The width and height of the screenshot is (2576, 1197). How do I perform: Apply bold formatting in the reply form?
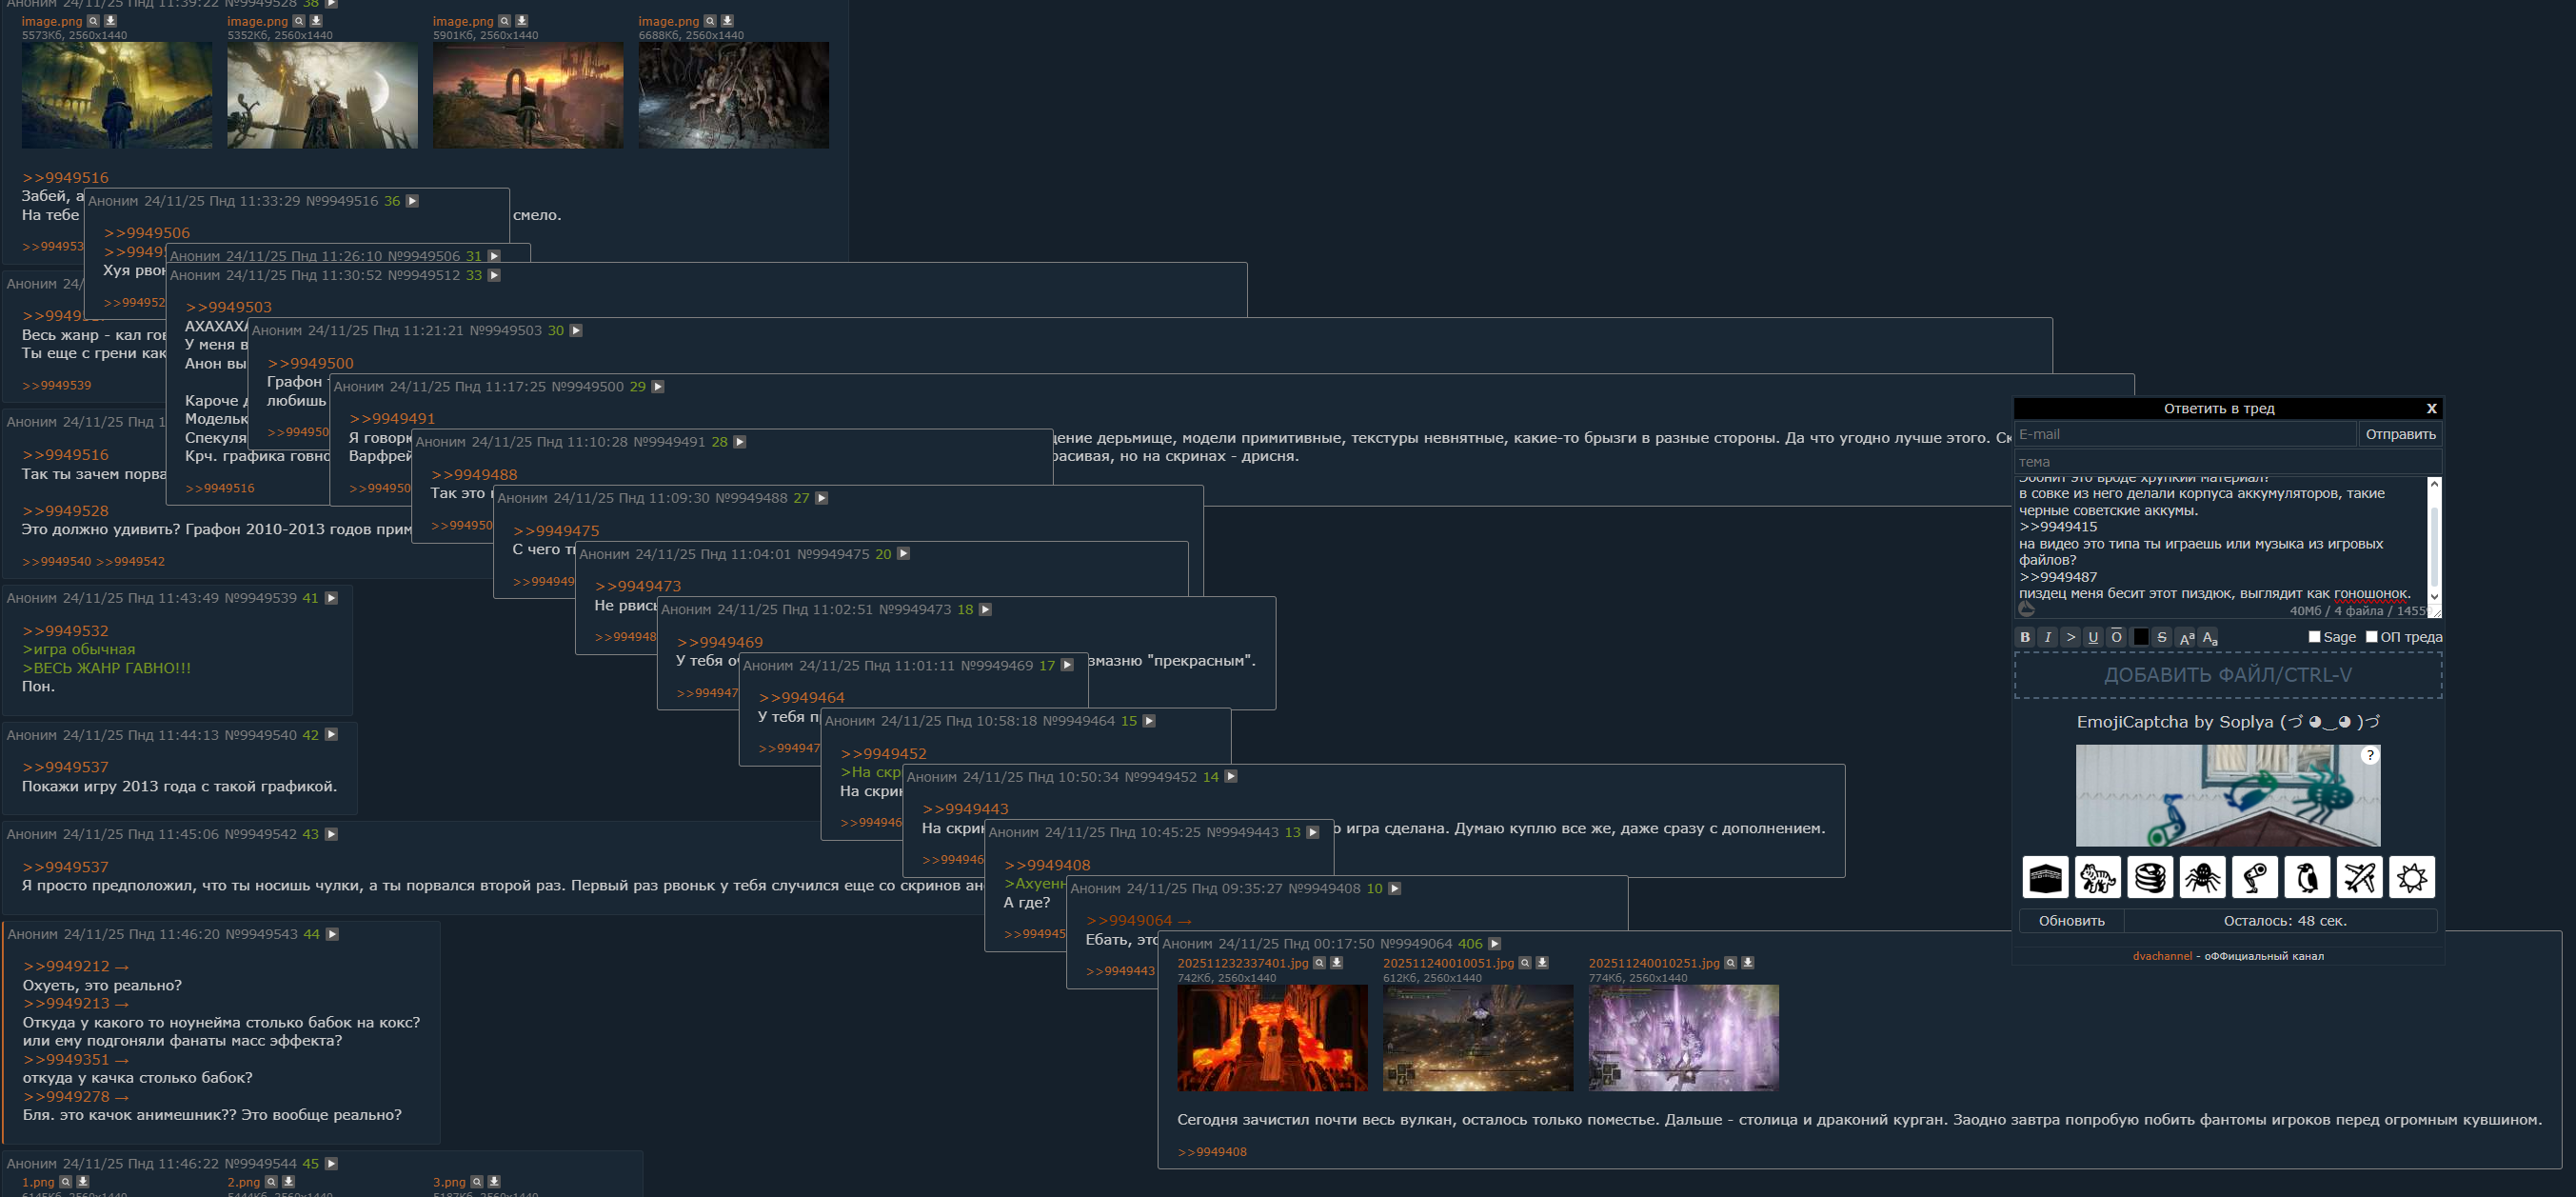(x=2025, y=637)
